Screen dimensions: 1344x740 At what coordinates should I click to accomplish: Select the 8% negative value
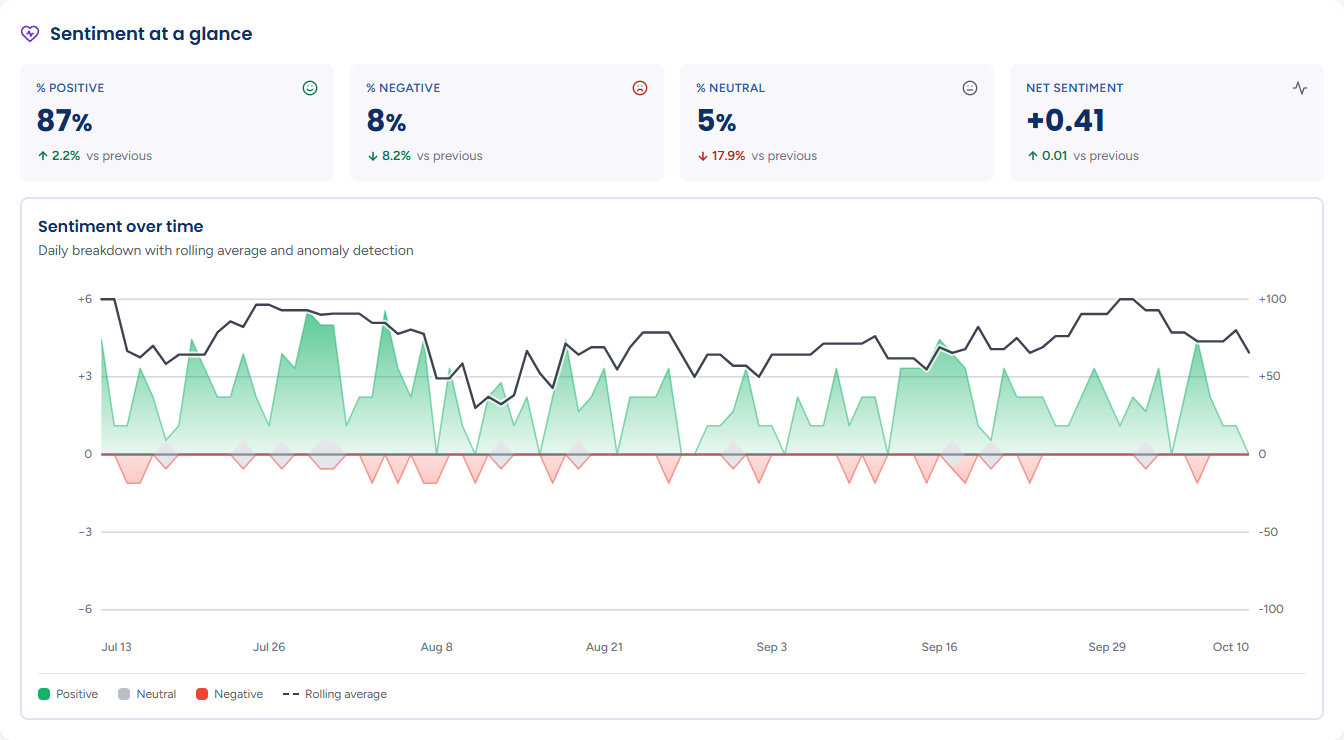coord(386,121)
